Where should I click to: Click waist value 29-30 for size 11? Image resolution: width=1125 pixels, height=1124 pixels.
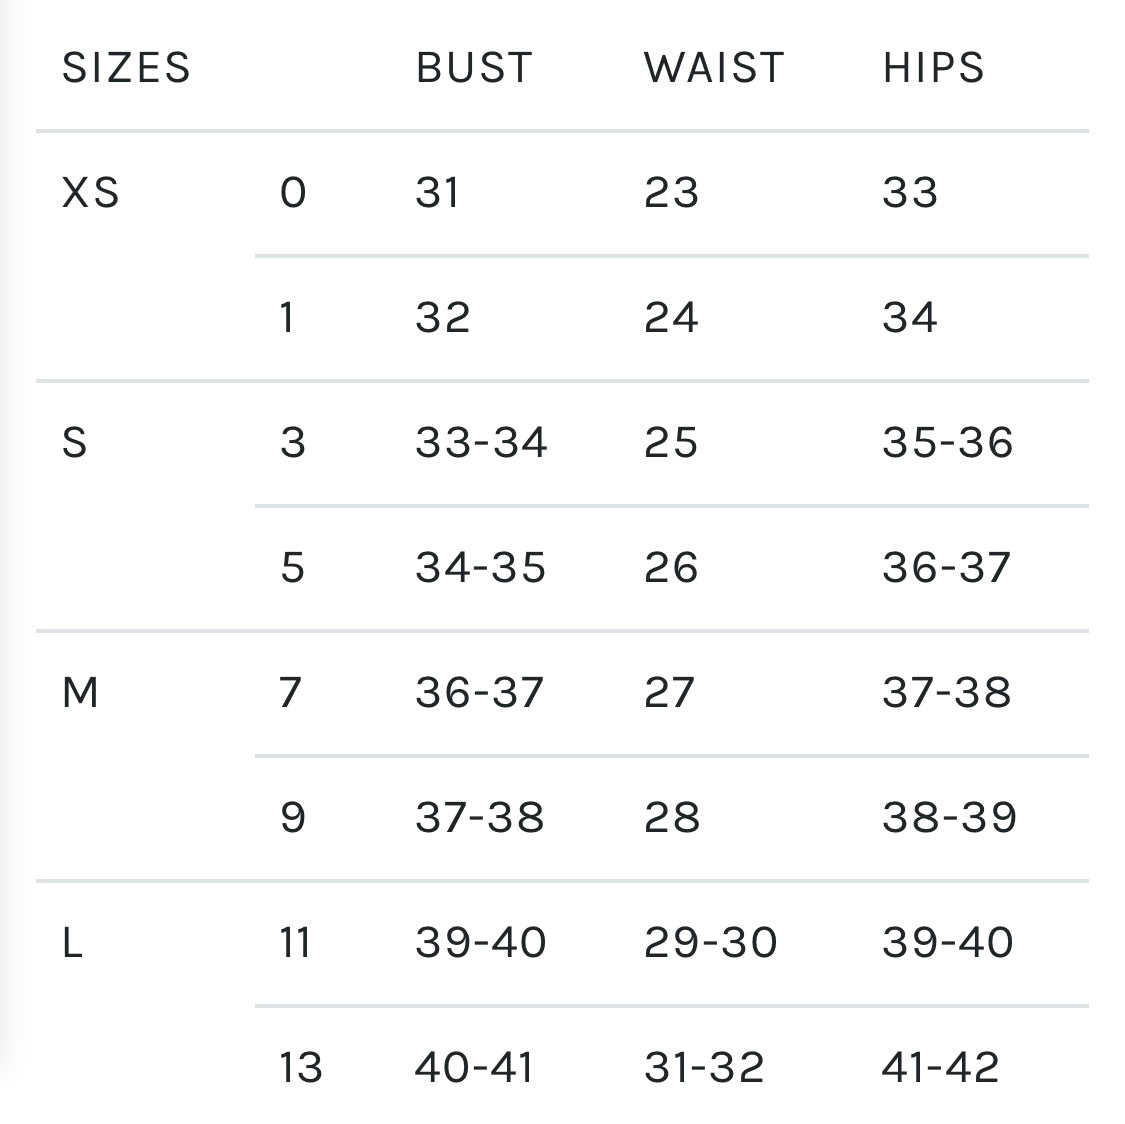pos(711,942)
